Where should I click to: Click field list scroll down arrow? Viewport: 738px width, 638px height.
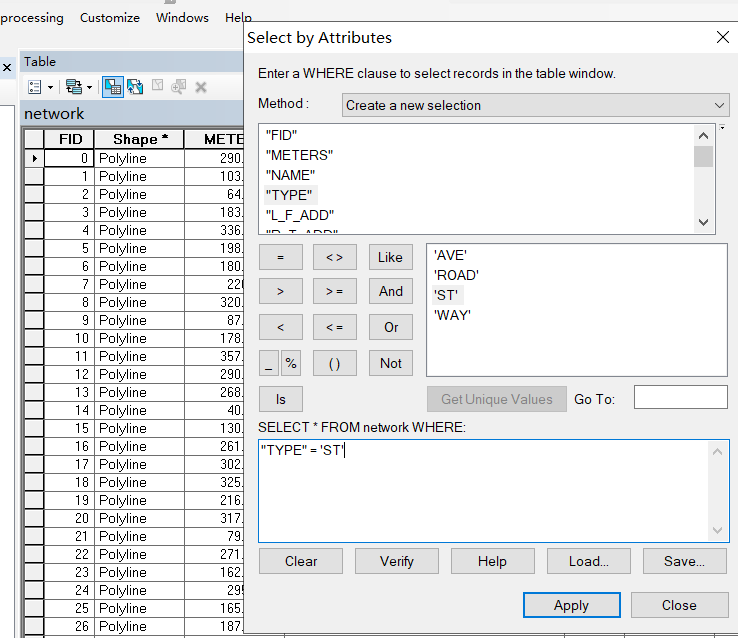[703, 222]
